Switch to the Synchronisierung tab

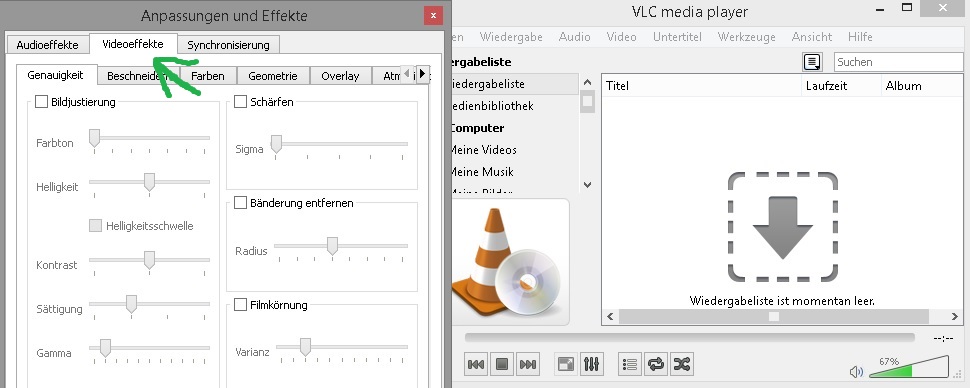228,45
